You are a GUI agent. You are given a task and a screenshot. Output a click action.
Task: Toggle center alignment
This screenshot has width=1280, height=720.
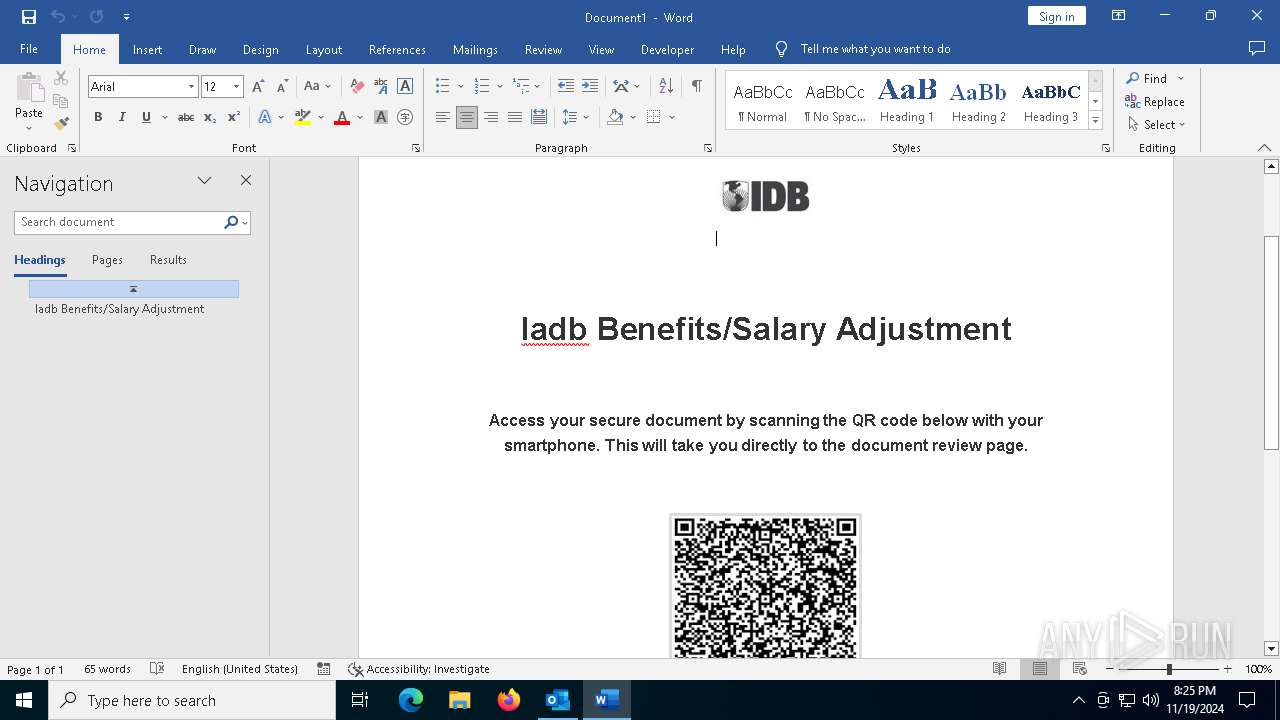point(467,117)
